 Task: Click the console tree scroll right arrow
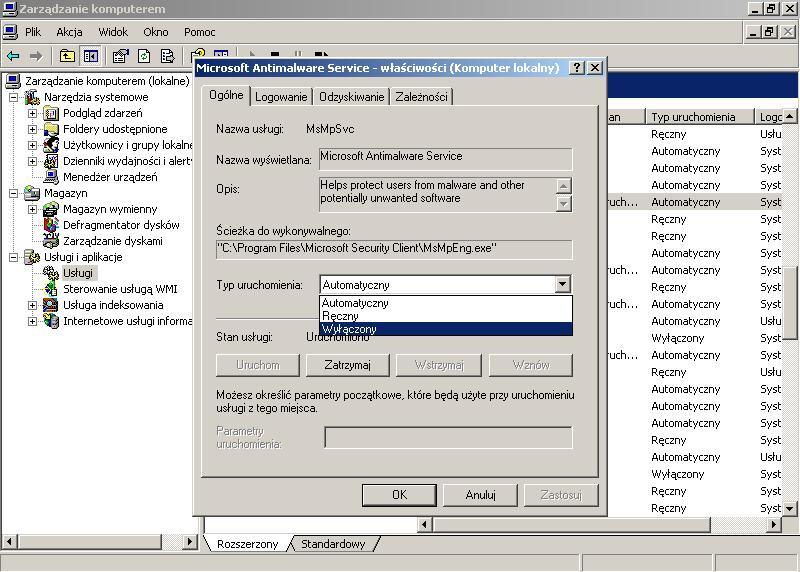pos(190,541)
